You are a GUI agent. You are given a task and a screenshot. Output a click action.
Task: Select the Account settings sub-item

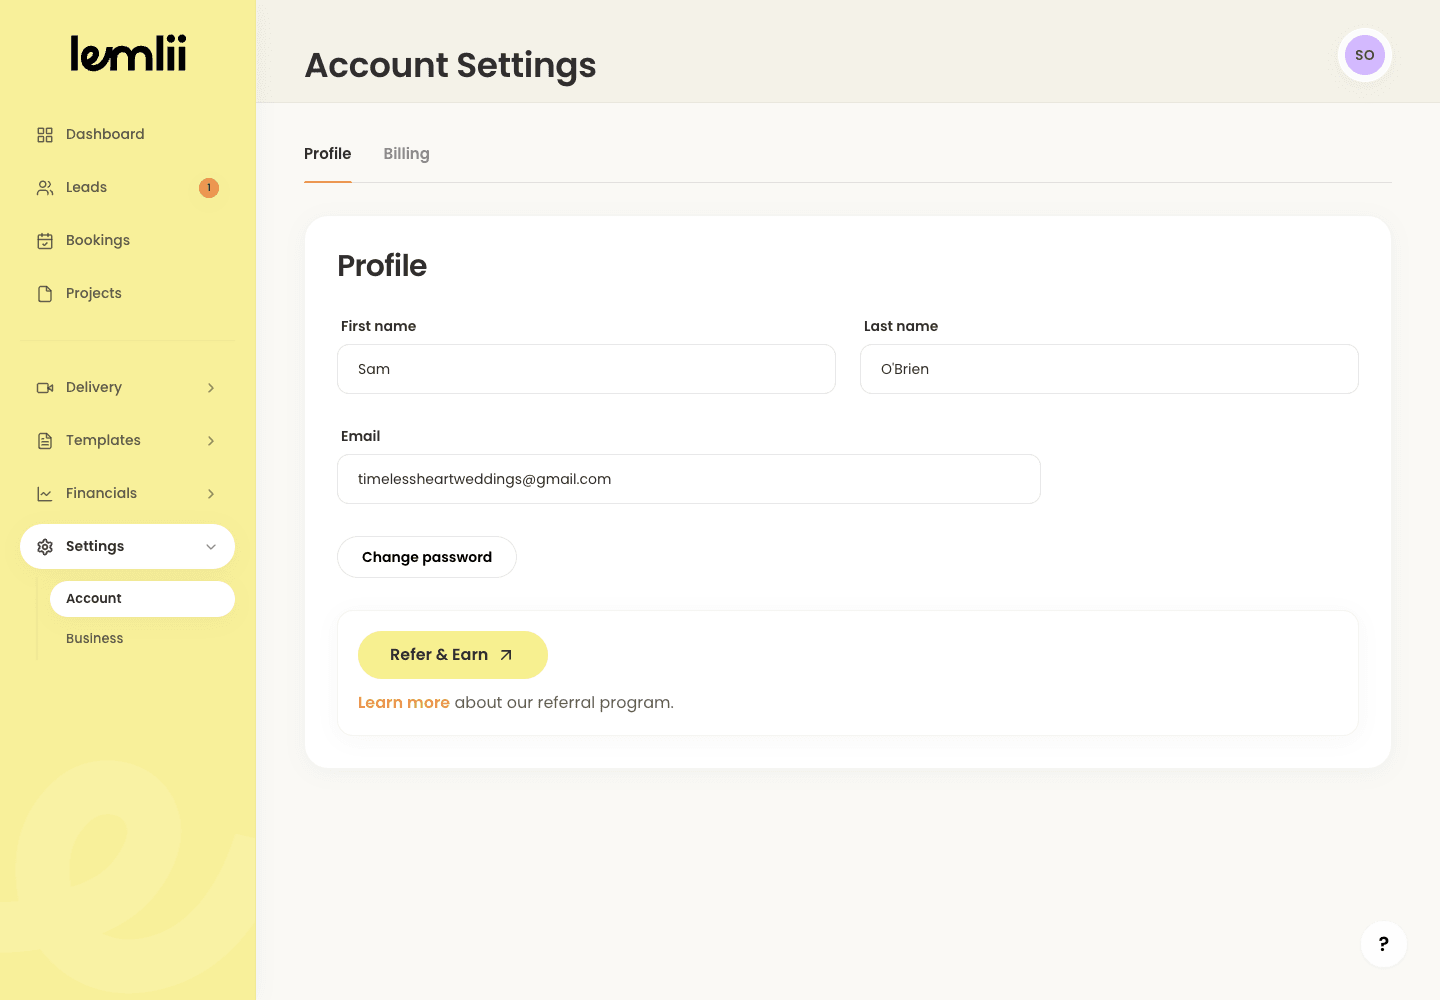click(x=142, y=599)
